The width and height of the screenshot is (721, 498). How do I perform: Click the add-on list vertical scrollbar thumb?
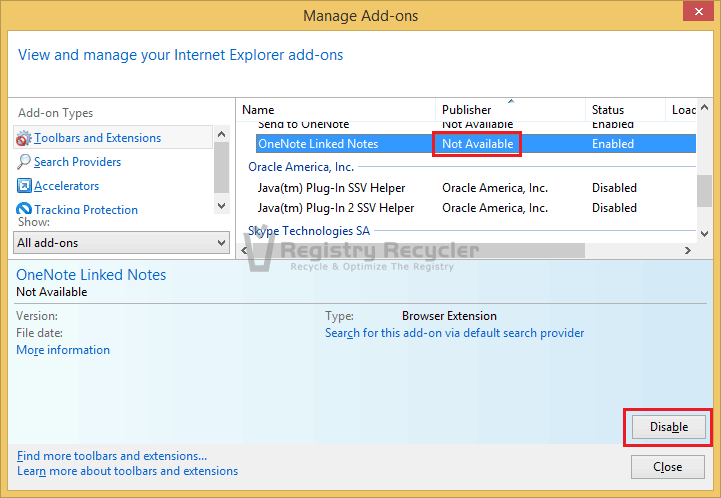[704, 191]
